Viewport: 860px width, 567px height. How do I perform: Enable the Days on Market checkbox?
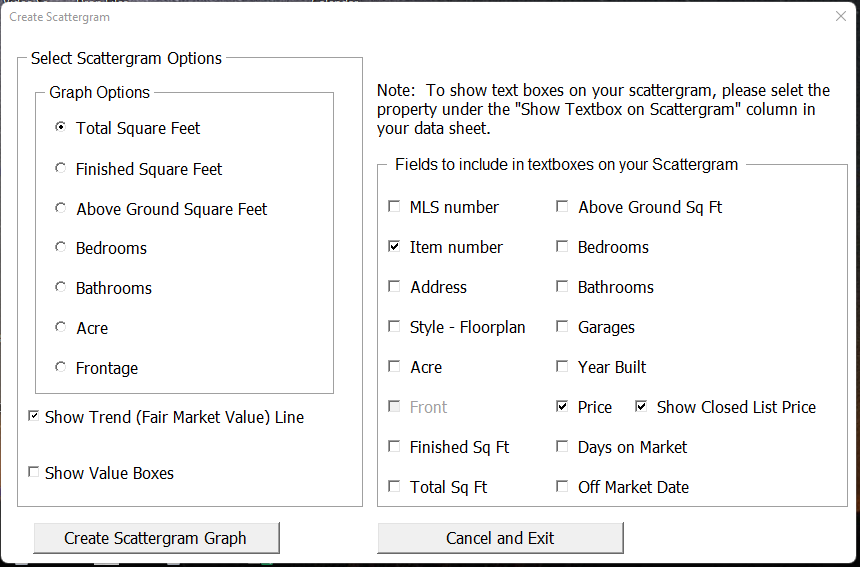[x=562, y=447]
